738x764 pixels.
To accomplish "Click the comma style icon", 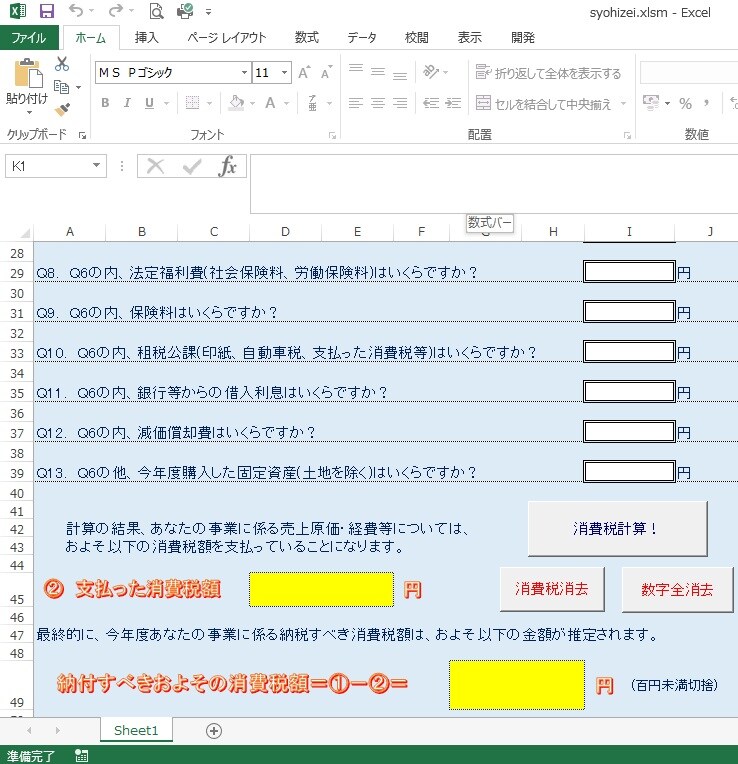I will point(707,103).
